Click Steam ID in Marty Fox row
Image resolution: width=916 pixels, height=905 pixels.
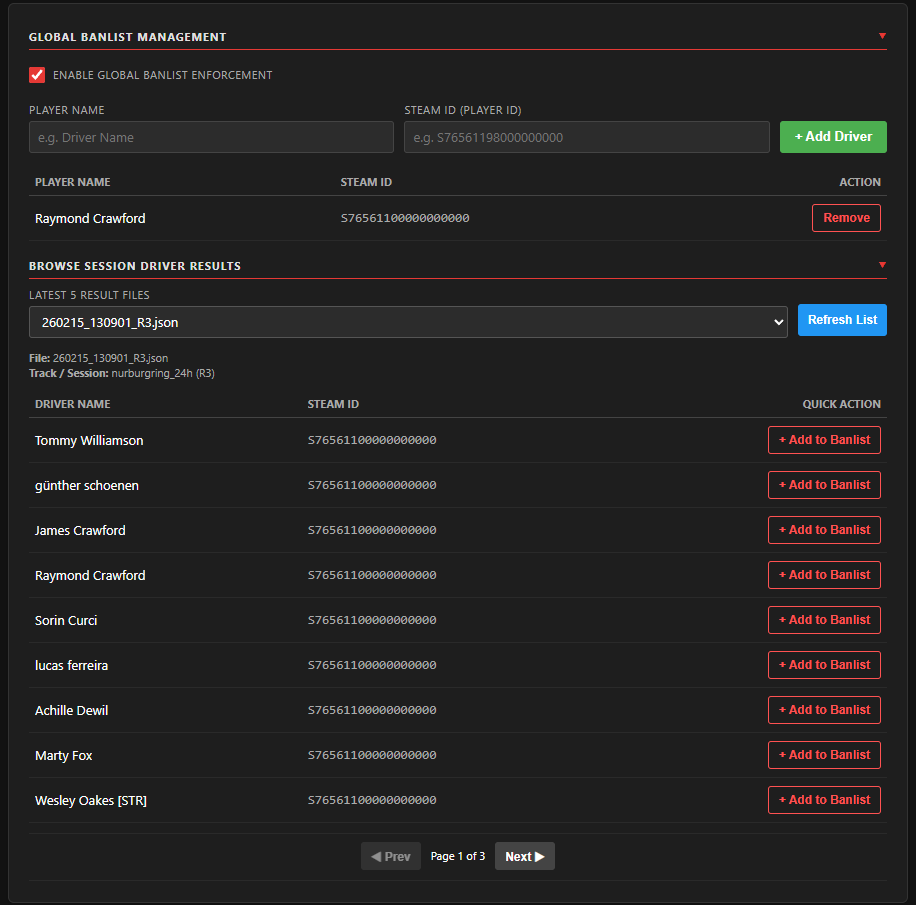(372, 755)
